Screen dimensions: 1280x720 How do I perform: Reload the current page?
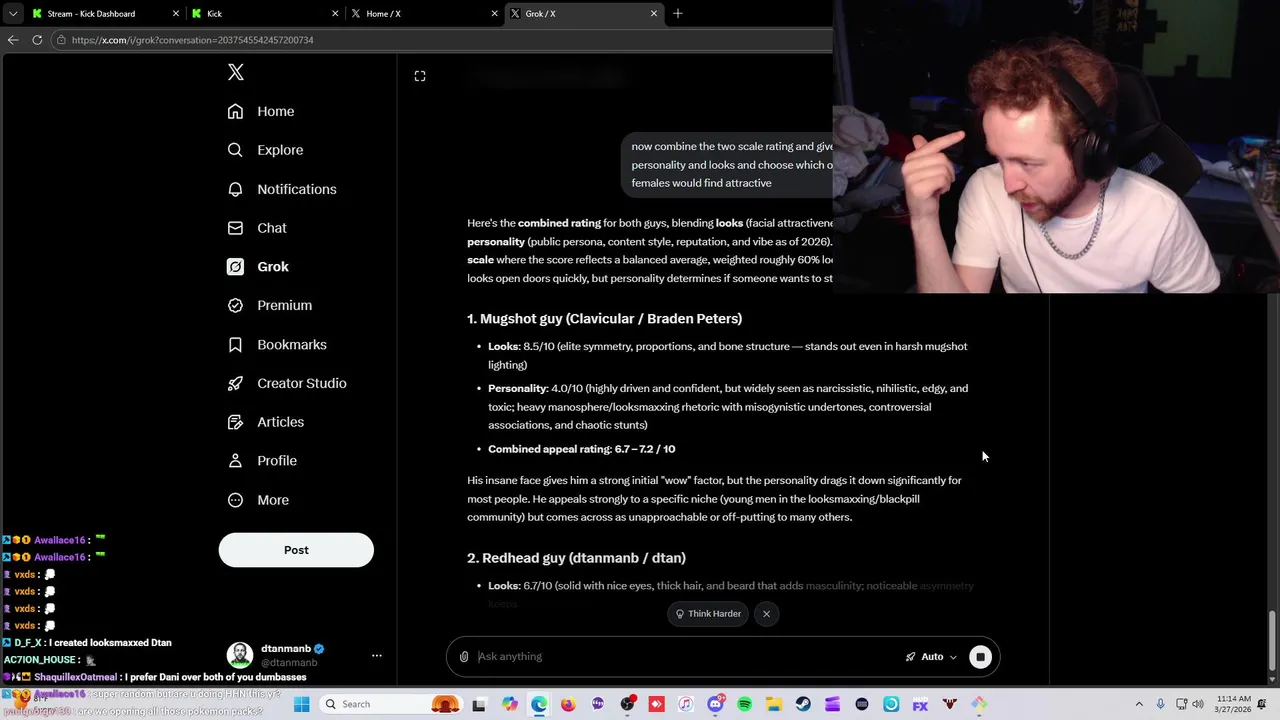pyautogui.click(x=37, y=40)
